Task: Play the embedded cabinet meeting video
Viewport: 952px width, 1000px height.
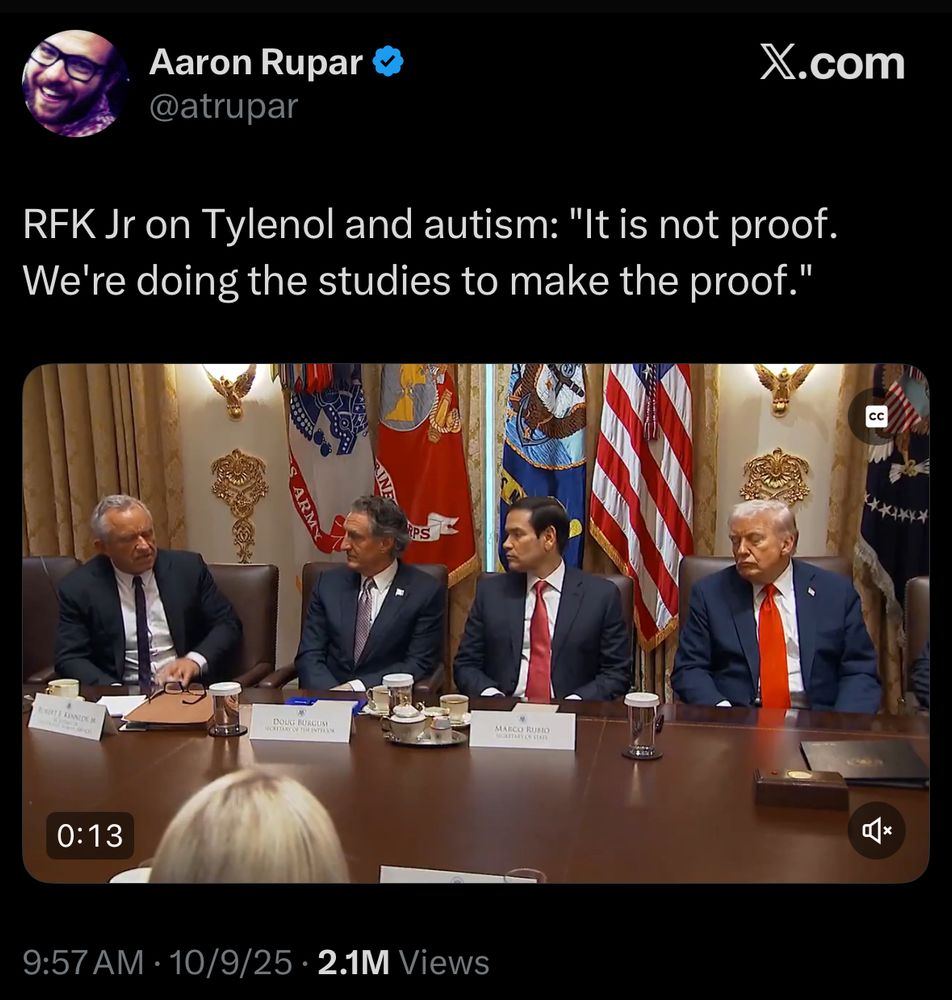Action: pos(476,623)
